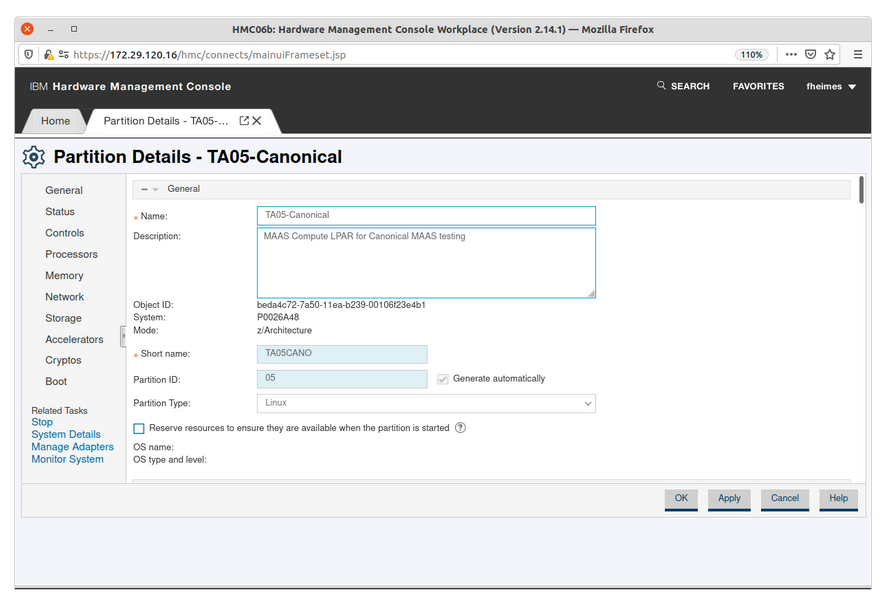Click the help icon beside Reserve resources
This screenshot has height=612, width=889.
pos(460,428)
